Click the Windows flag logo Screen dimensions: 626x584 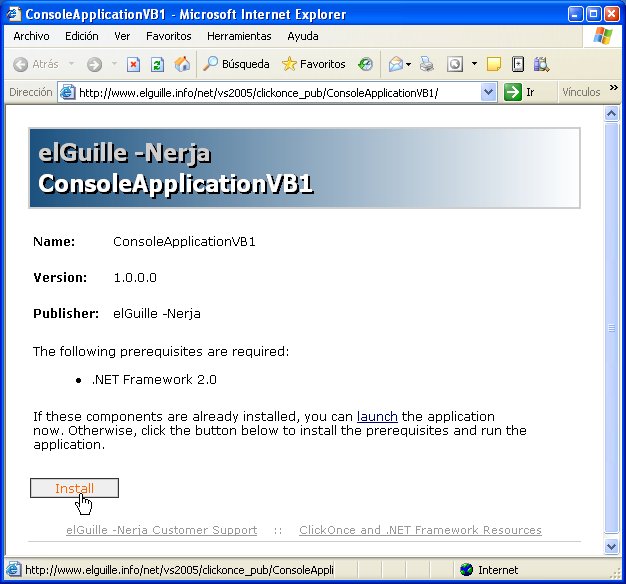click(602, 36)
